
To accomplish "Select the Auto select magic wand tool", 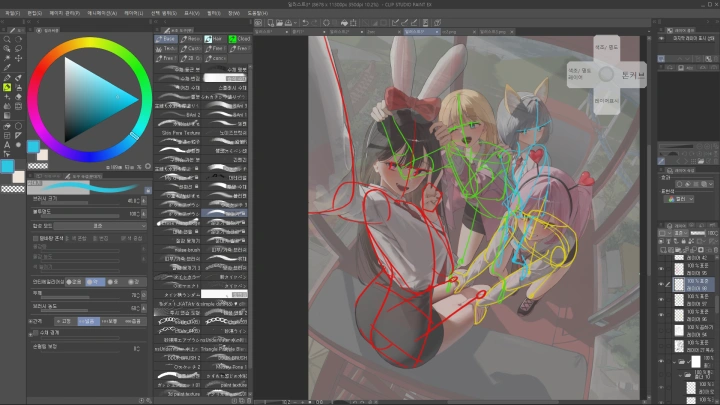I will (x=7, y=58).
